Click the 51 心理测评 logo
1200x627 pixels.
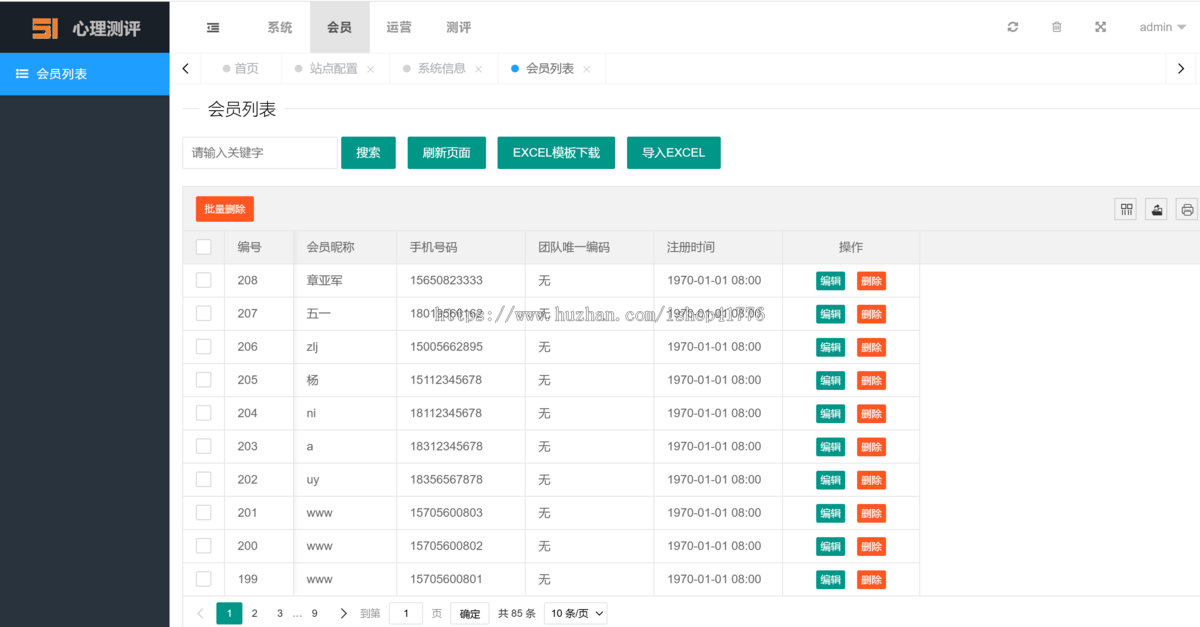pyautogui.click(x=85, y=27)
